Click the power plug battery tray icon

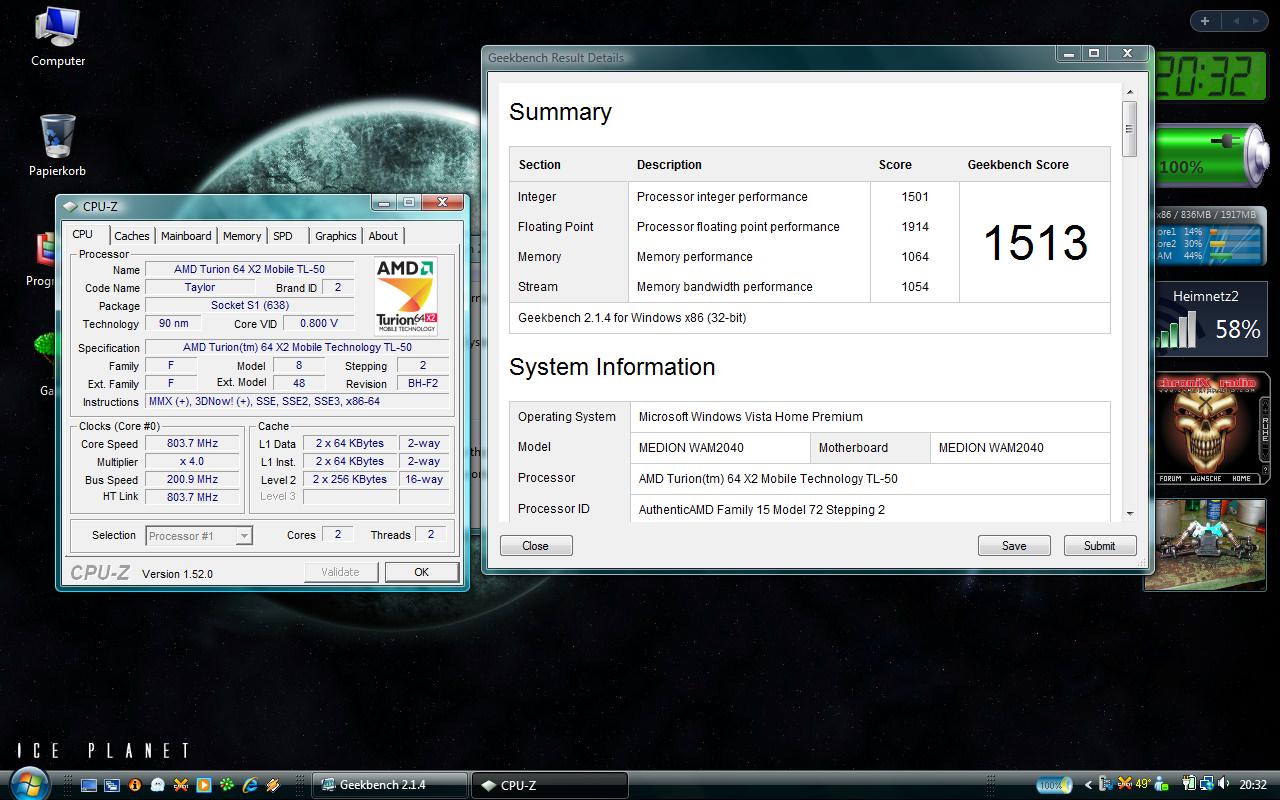click(1190, 785)
